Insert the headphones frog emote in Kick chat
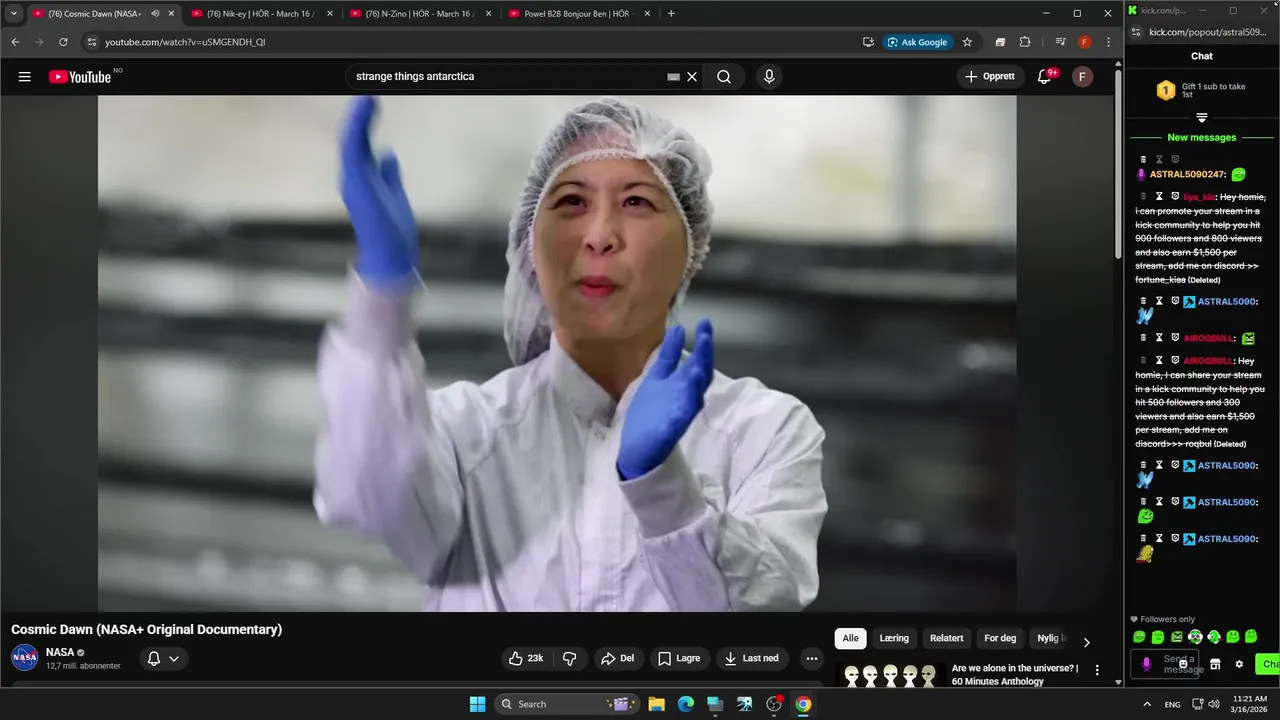Image resolution: width=1280 pixels, height=720 pixels. tap(1195, 637)
